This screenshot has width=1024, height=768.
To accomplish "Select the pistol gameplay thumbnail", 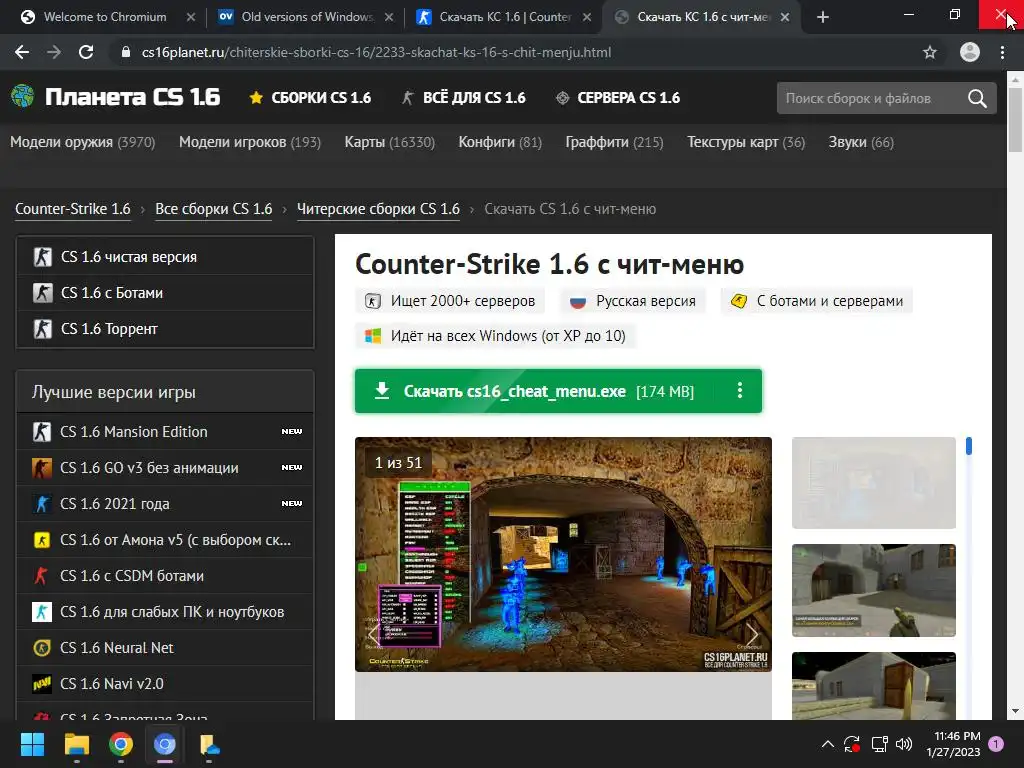I will [x=874, y=590].
